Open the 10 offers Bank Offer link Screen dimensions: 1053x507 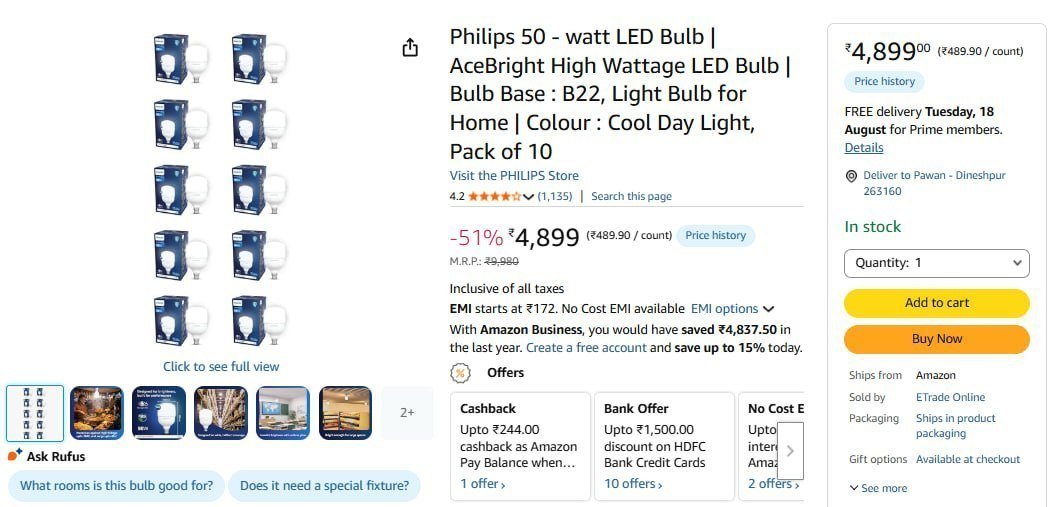pyautogui.click(x=633, y=483)
